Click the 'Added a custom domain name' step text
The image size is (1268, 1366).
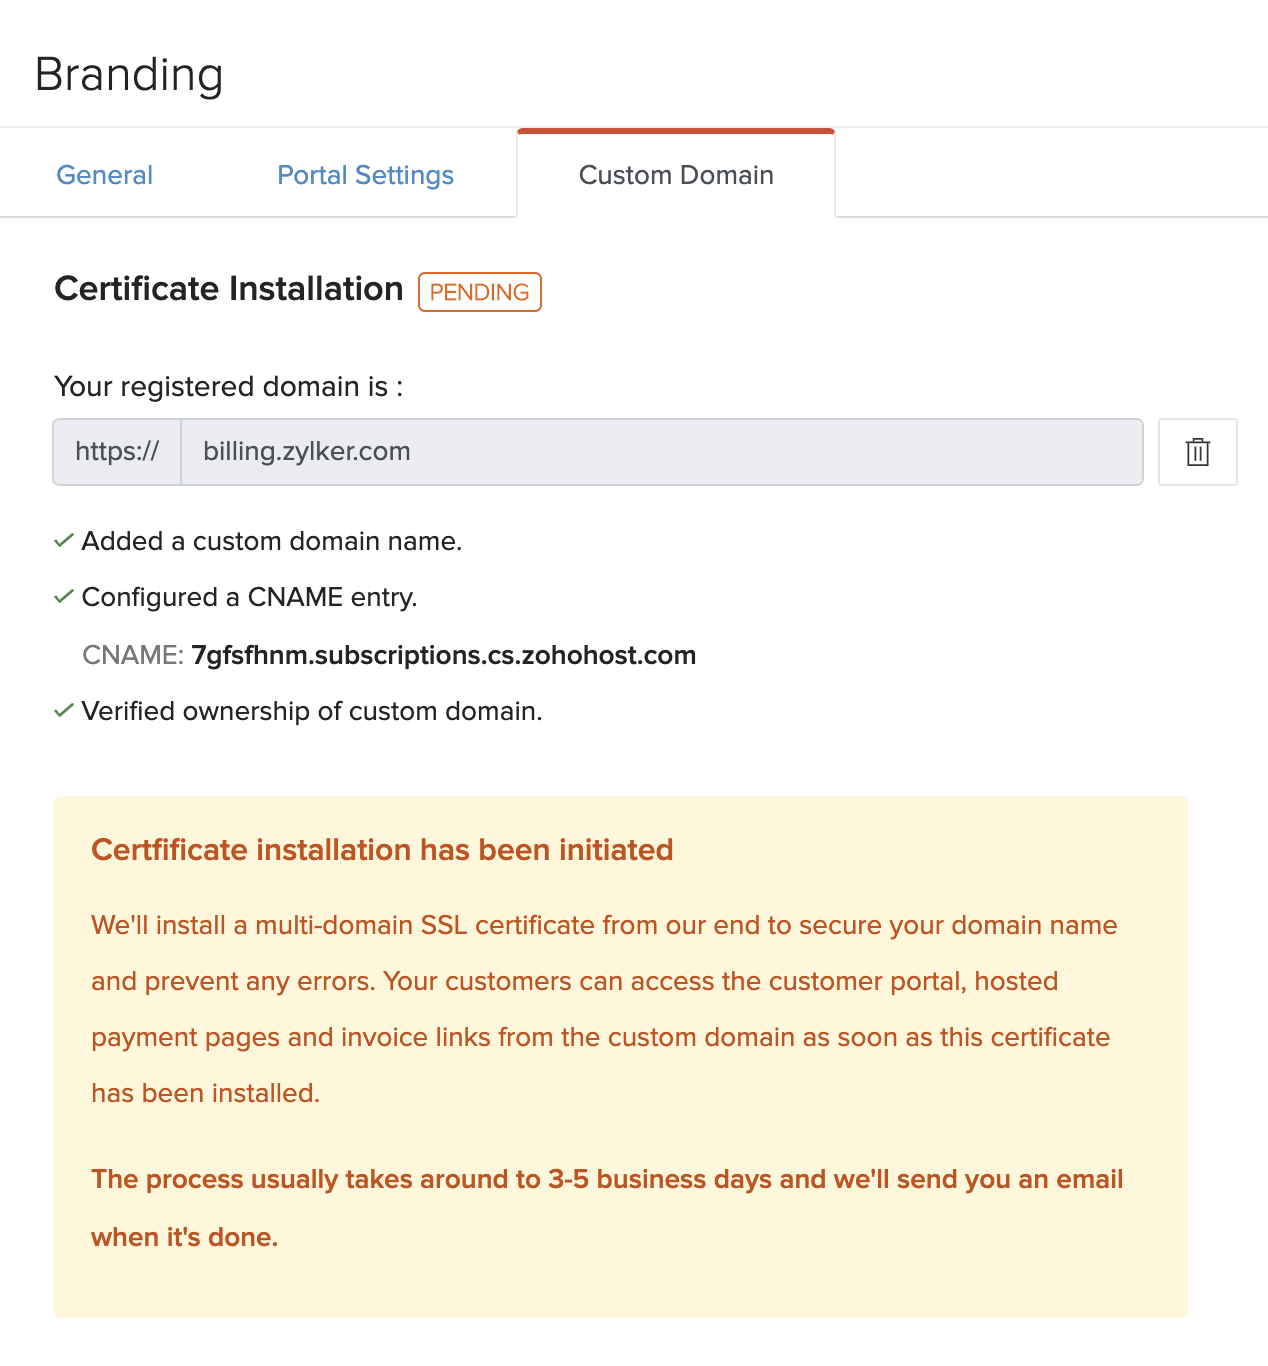[274, 540]
